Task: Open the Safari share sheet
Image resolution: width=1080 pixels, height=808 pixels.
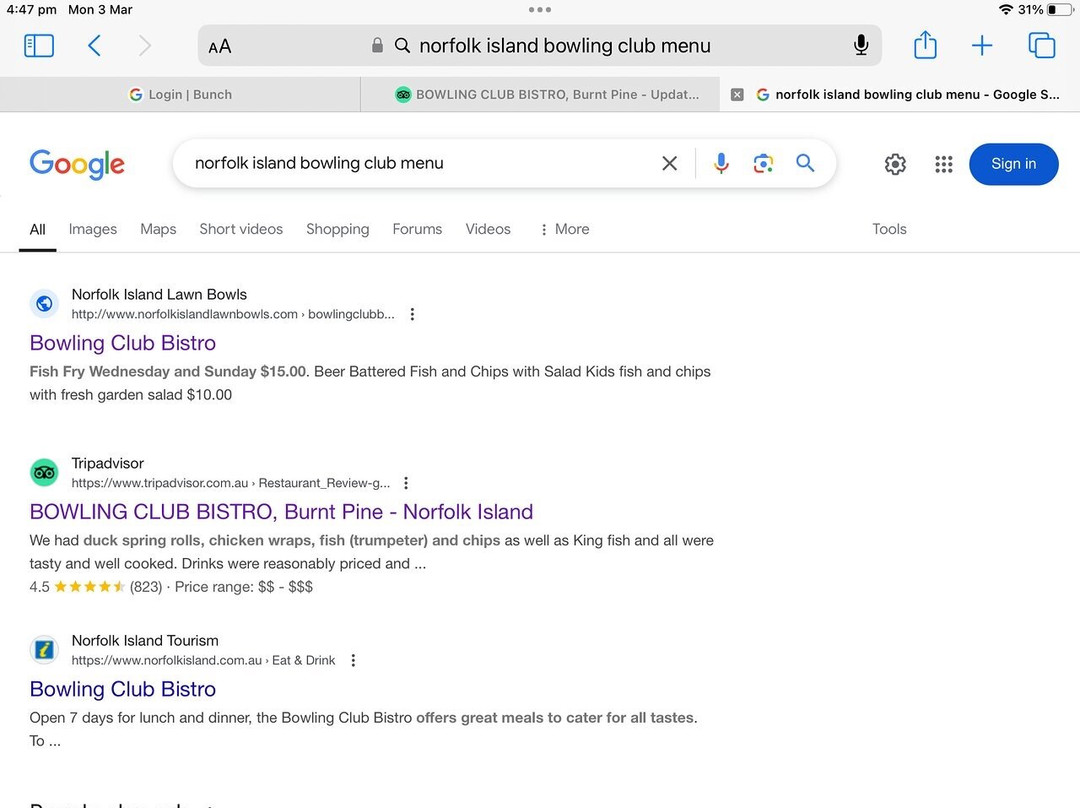Action: pyautogui.click(x=925, y=45)
